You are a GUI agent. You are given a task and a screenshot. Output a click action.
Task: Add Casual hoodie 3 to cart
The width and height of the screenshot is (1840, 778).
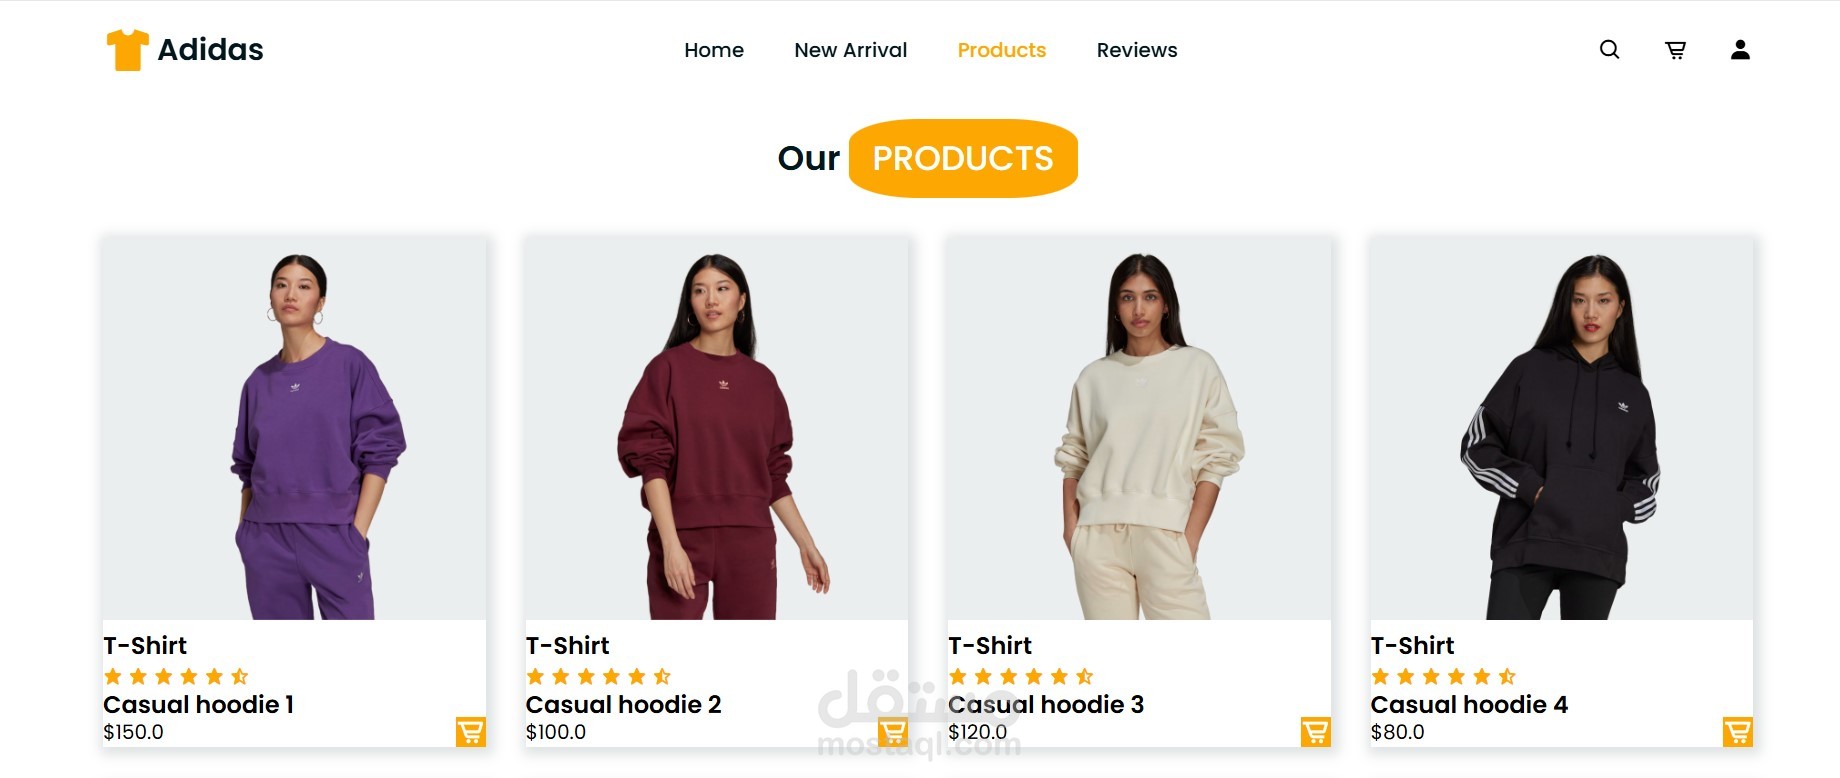coord(1315,732)
